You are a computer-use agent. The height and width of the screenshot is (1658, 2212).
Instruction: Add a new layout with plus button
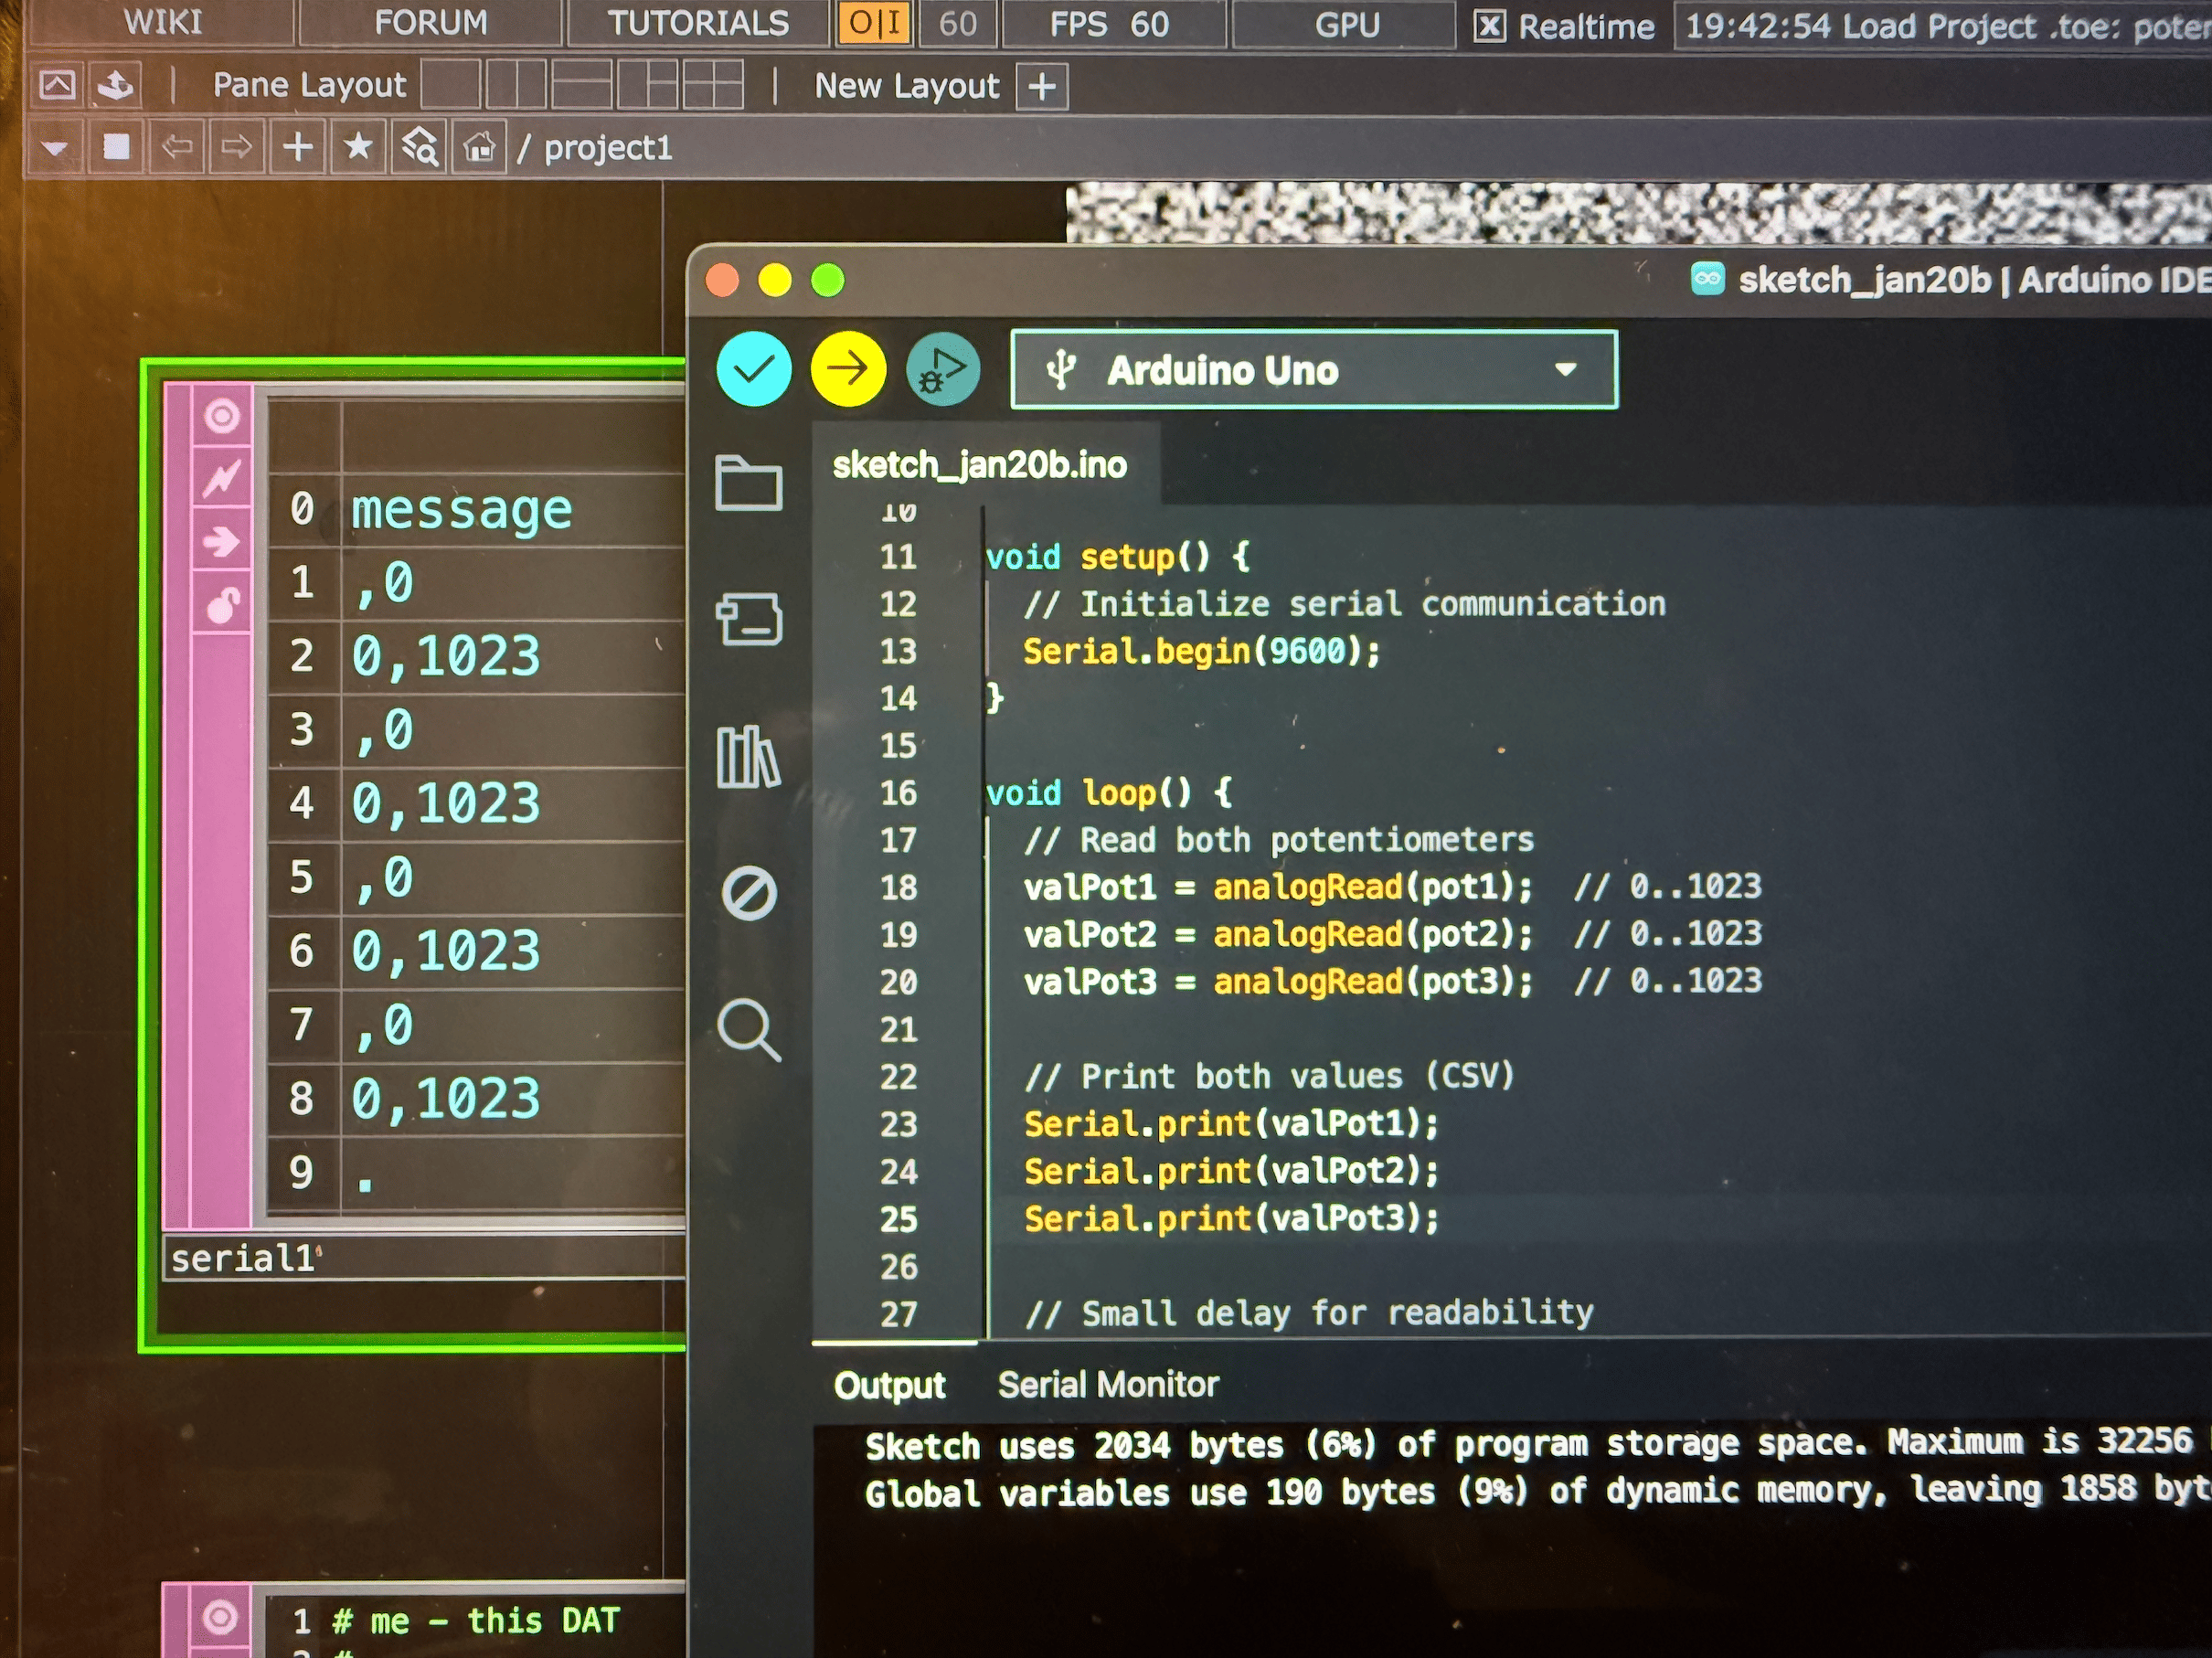coord(1042,86)
